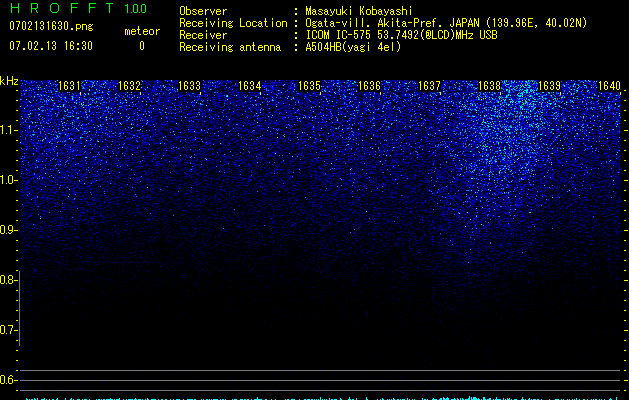Click the 0.6 frequency axis label
This screenshot has height=400, width=629.
coord(8,380)
